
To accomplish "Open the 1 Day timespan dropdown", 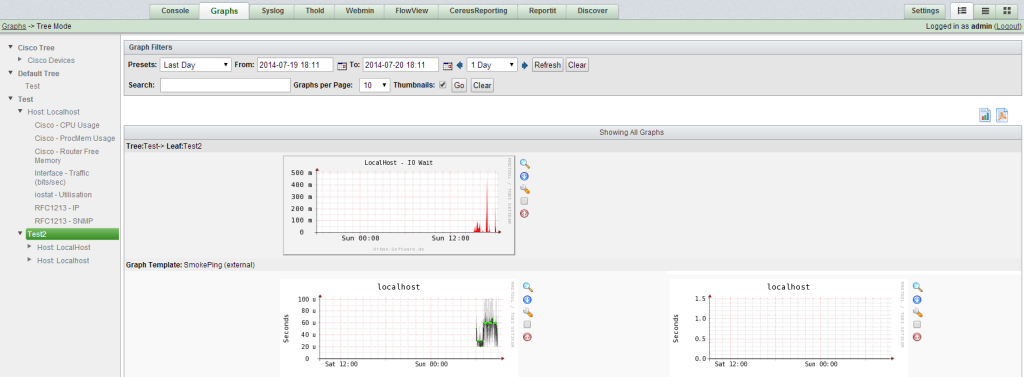I will pyautogui.click(x=492, y=65).
